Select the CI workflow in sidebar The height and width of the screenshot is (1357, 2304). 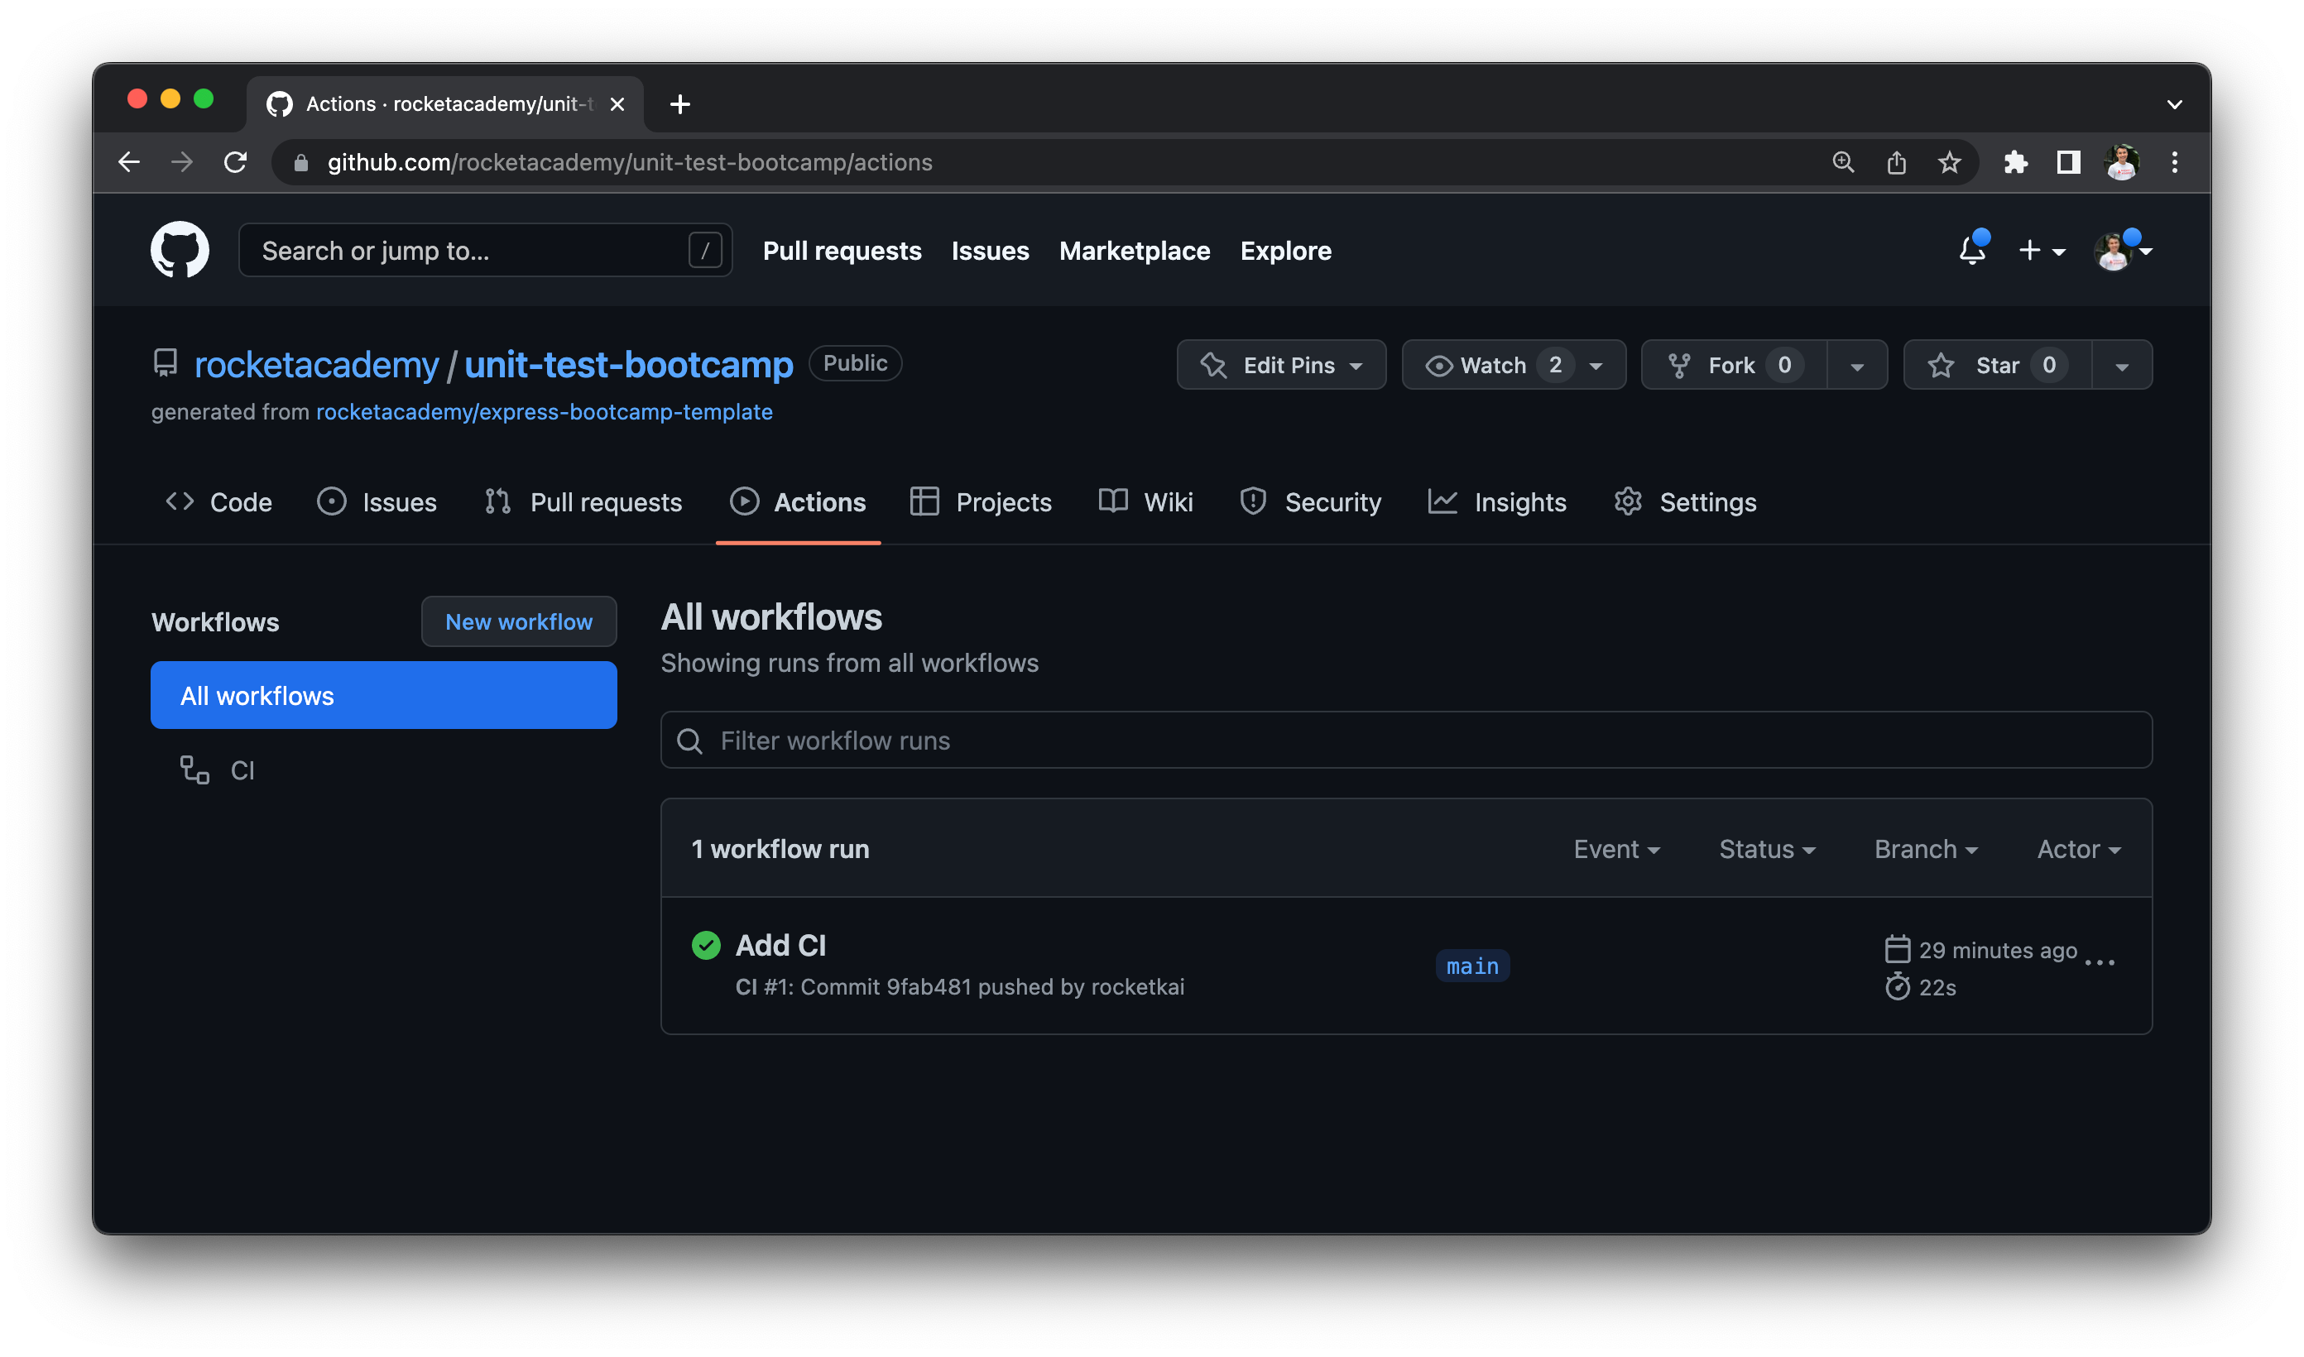point(242,770)
